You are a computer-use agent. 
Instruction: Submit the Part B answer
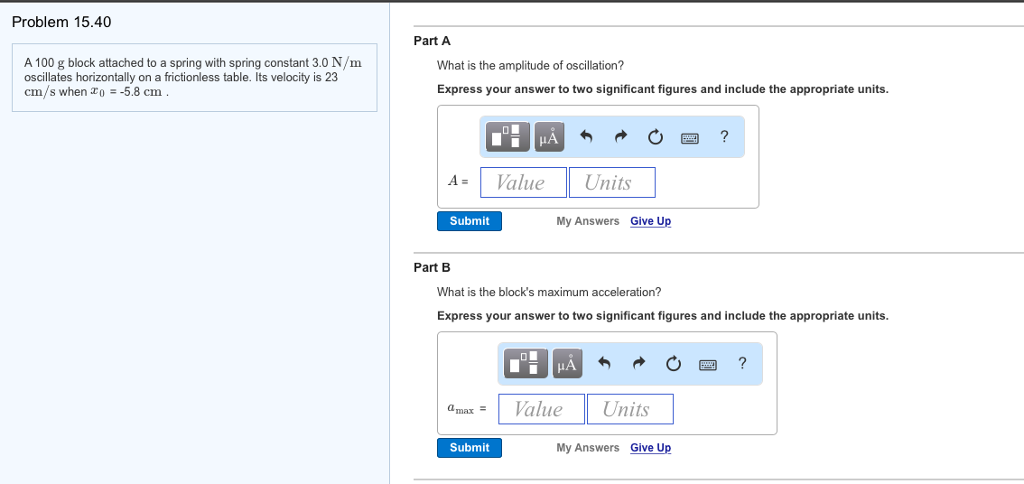(469, 448)
